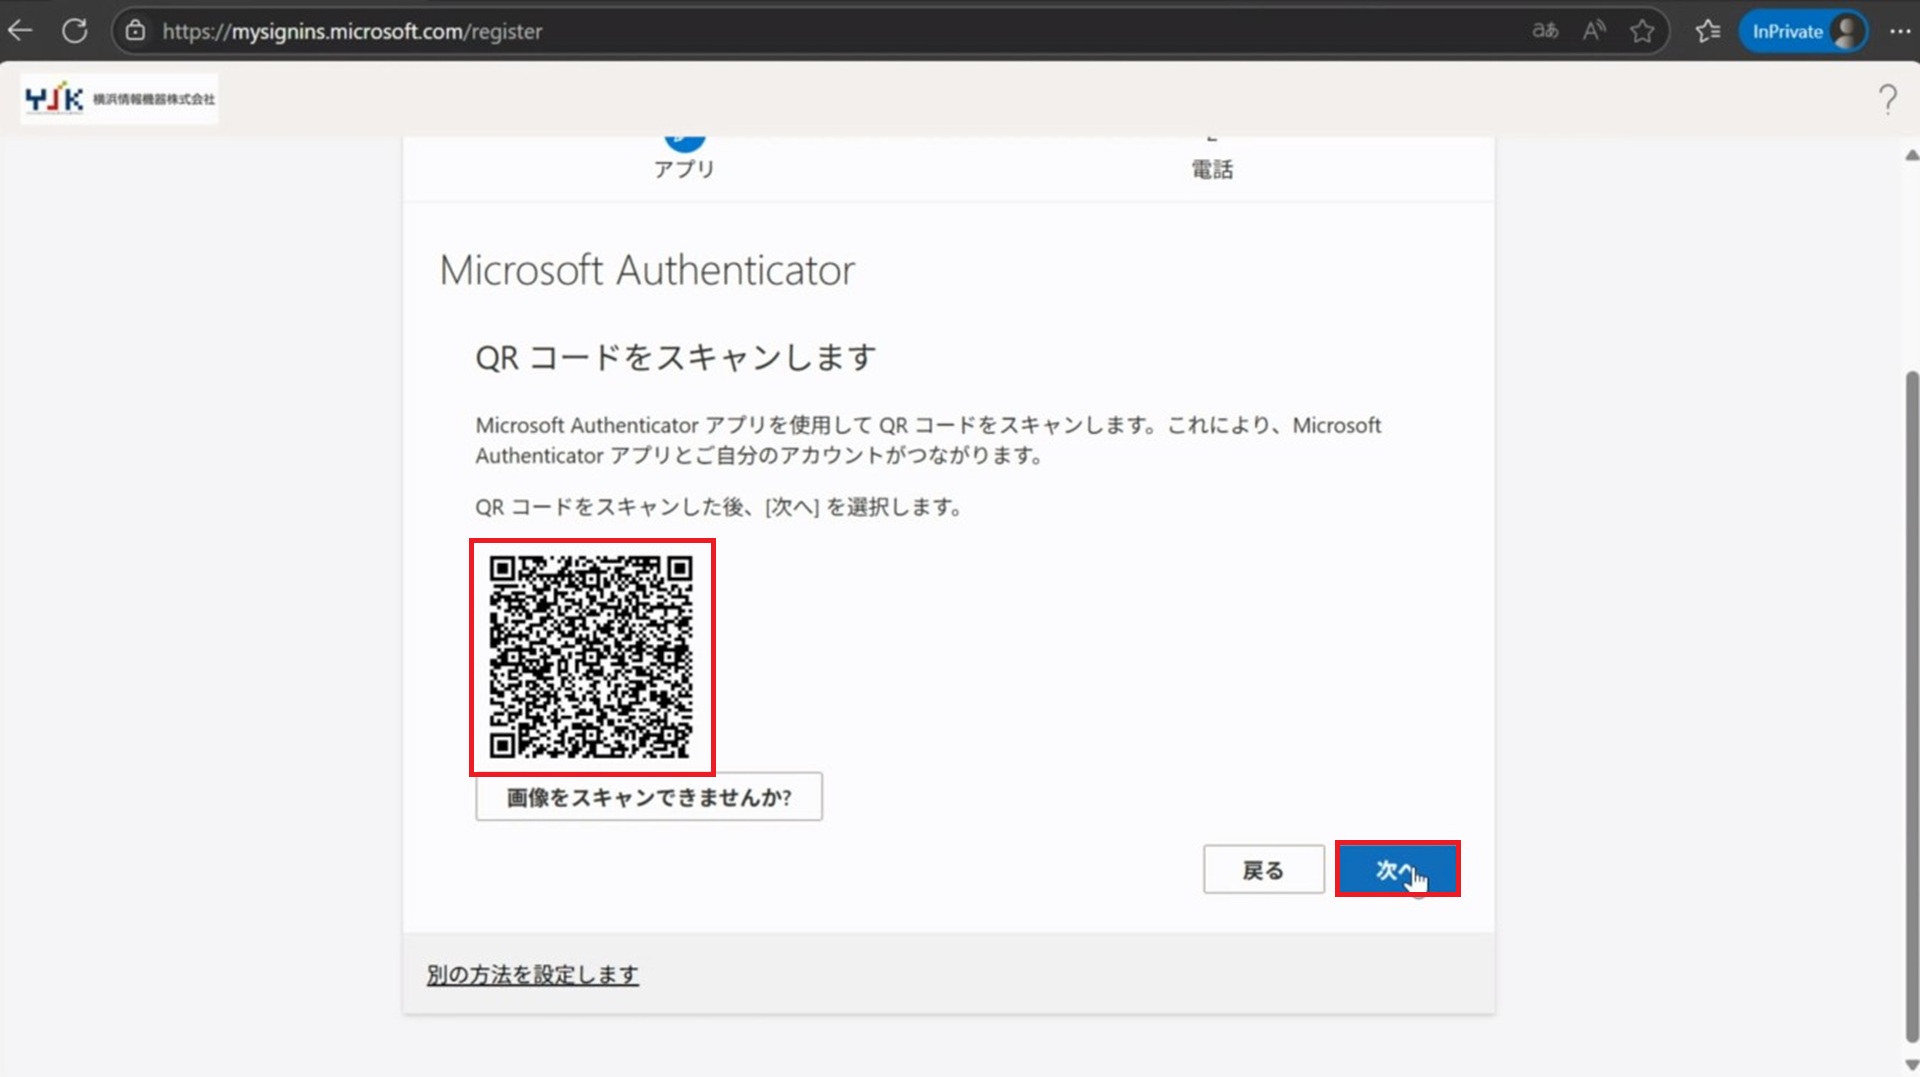Click the InPrivate profile button

1804,31
